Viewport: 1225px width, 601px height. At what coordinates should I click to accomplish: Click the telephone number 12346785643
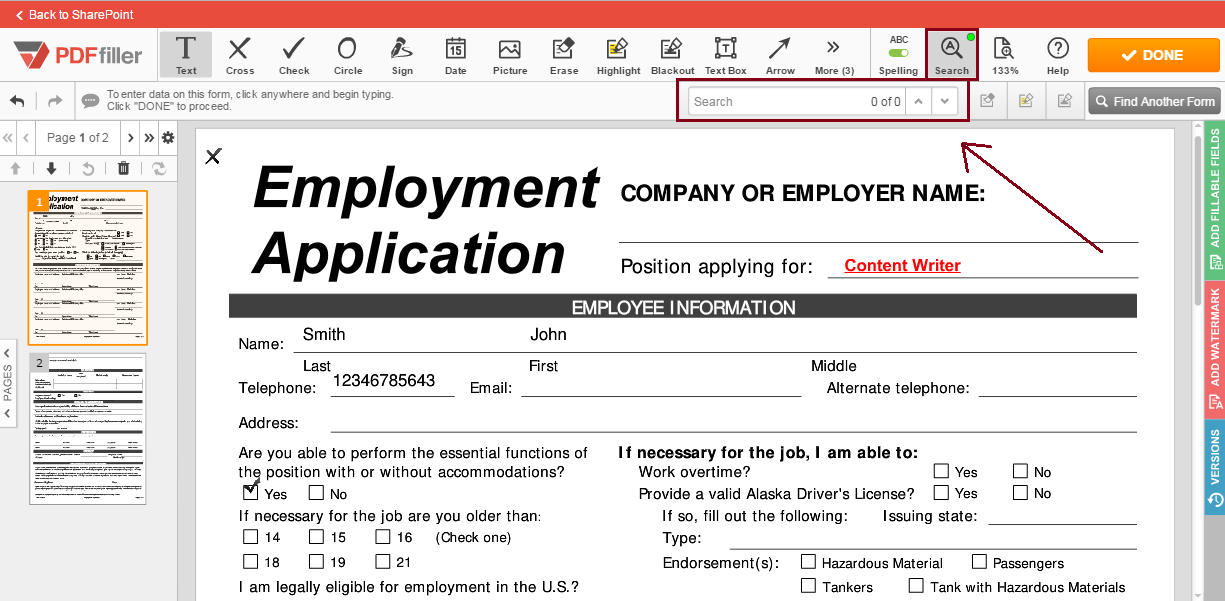point(384,381)
